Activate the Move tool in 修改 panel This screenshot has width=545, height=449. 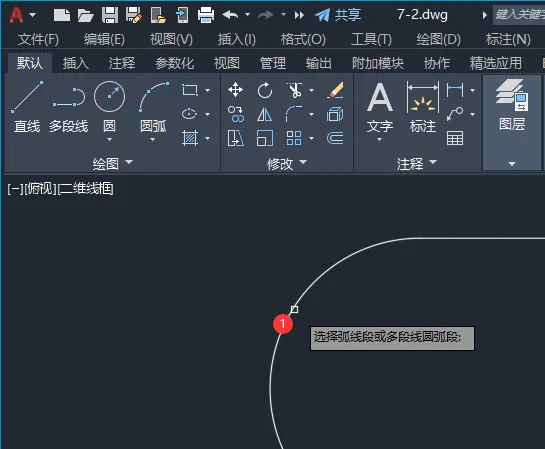click(x=235, y=90)
